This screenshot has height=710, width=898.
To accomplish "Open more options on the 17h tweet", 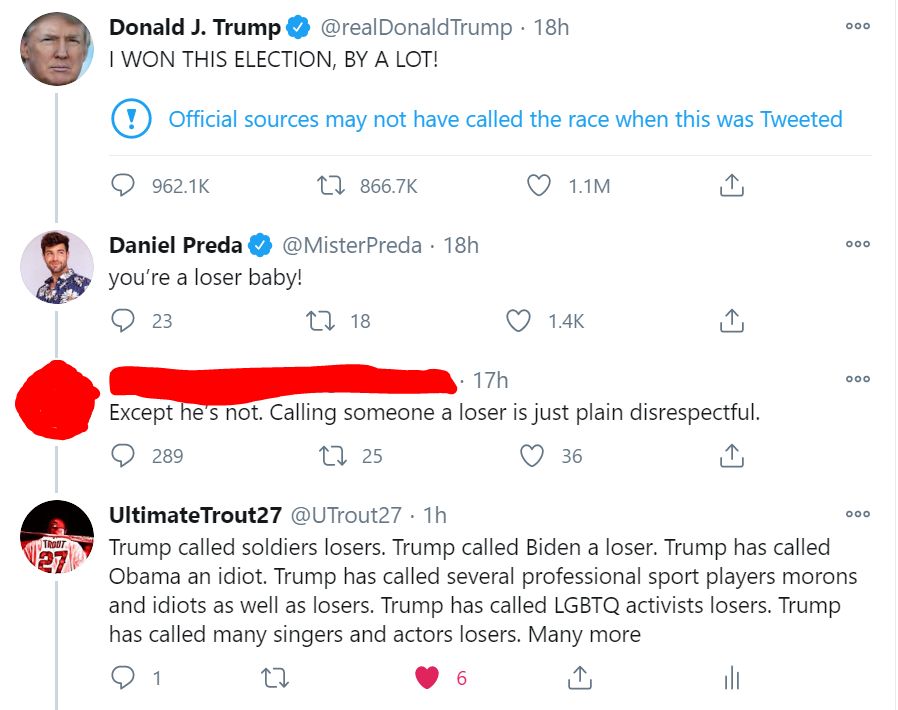I will tap(857, 380).
